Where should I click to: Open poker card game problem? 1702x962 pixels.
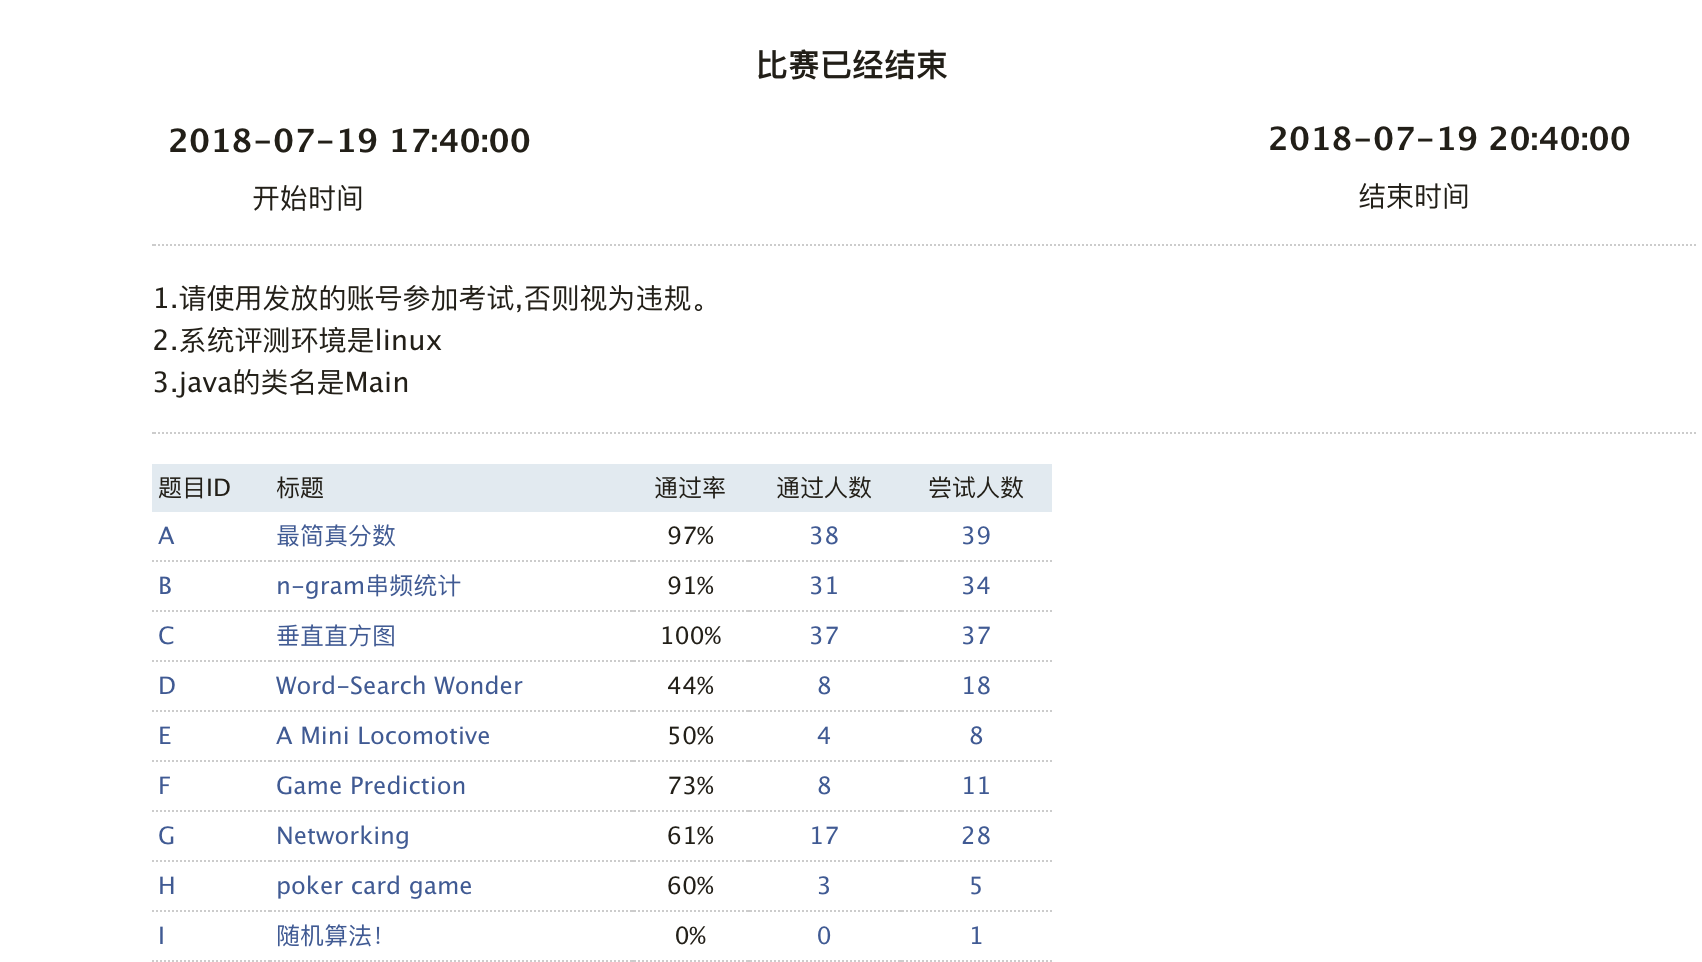[374, 886]
